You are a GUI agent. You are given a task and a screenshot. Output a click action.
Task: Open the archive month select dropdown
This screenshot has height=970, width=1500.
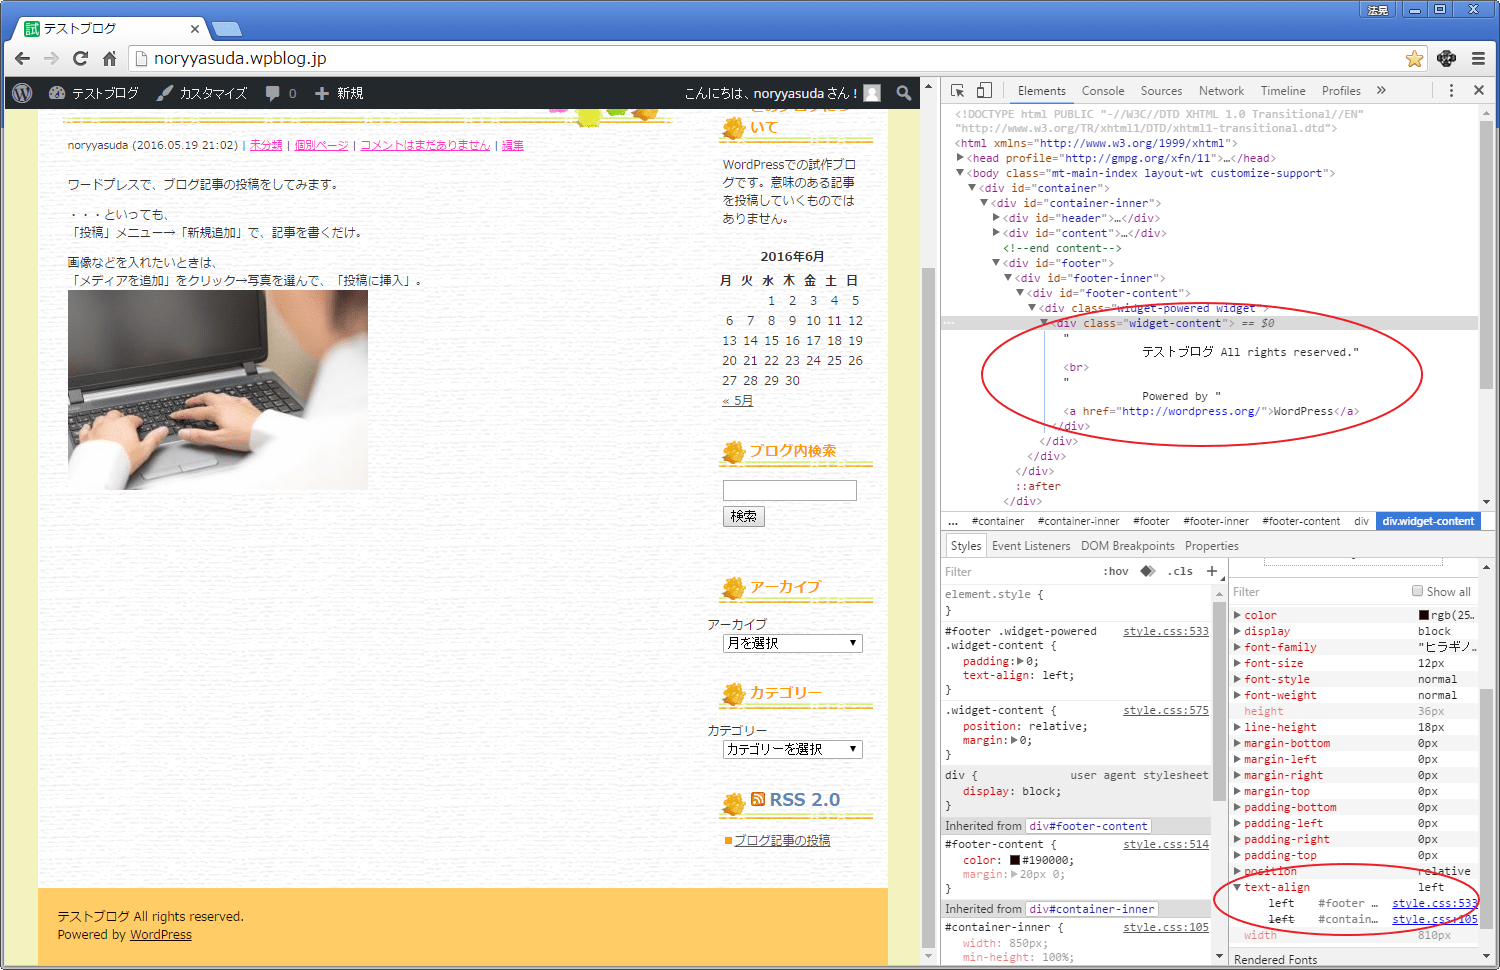[792, 643]
